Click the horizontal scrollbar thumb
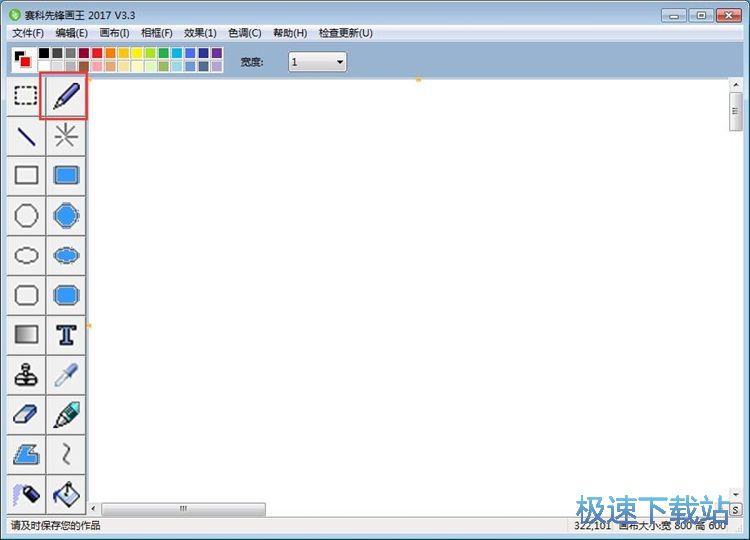The image size is (750, 540). click(183, 509)
